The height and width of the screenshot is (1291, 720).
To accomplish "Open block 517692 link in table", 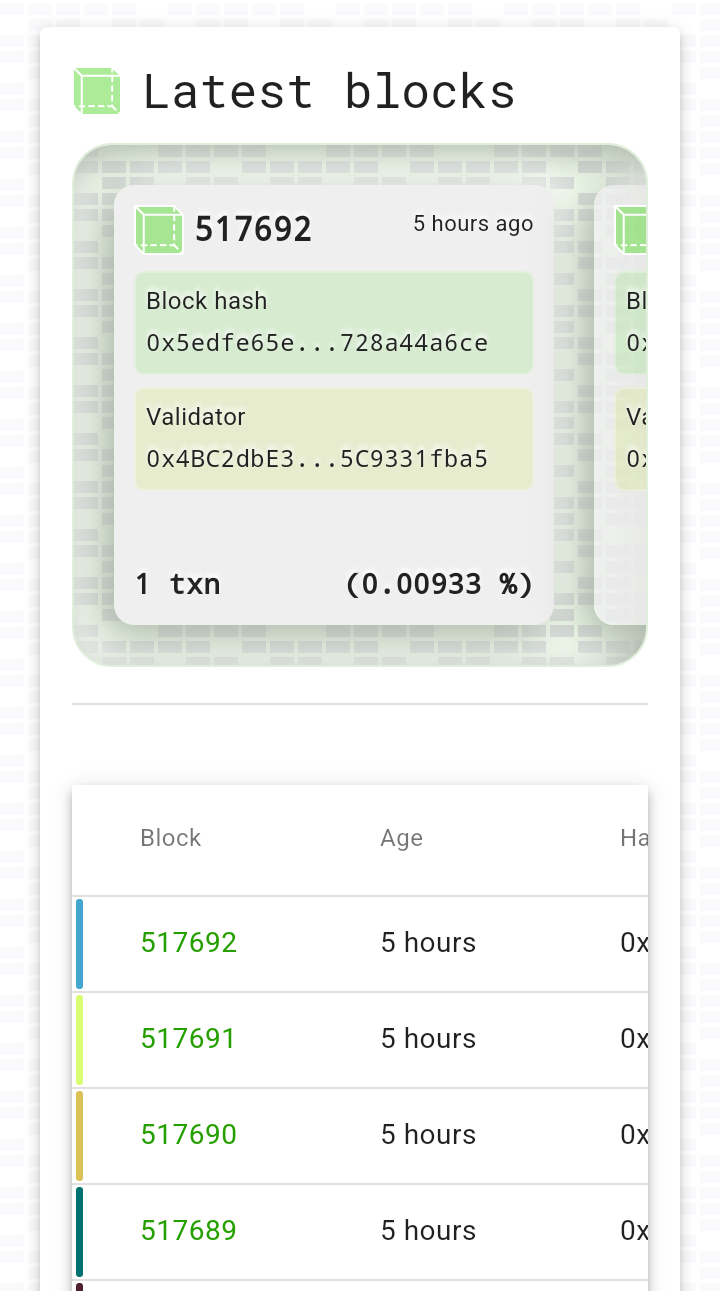I will (x=189, y=943).
